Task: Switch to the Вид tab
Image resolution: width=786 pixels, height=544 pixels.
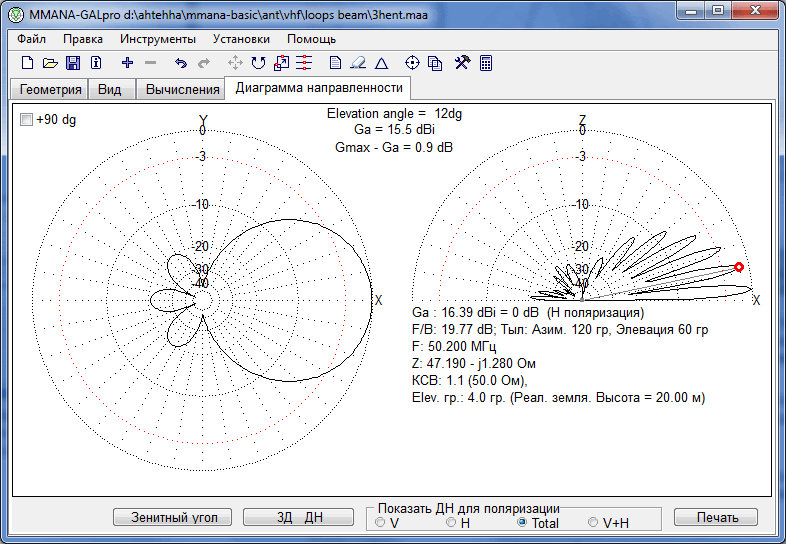Action: 110,89
